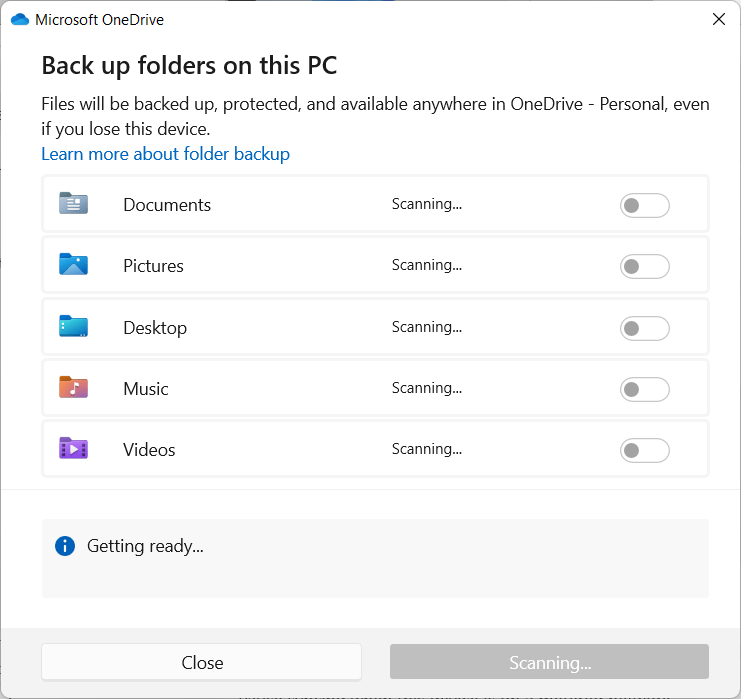Click the Videos folder icon
Viewport: 741px width, 699px height.
[73, 449]
